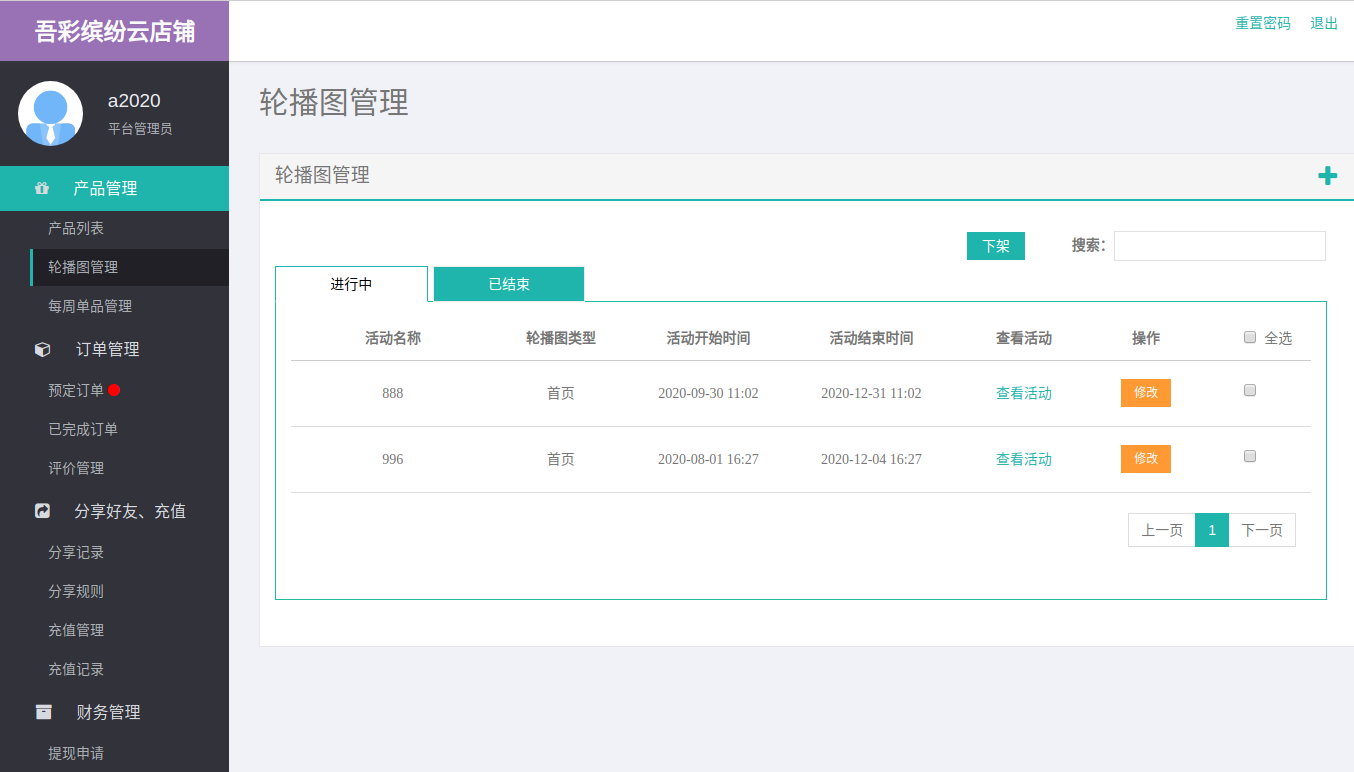The width and height of the screenshot is (1354, 772).
Task: Click the green plus add icon
Action: pos(1327,176)
